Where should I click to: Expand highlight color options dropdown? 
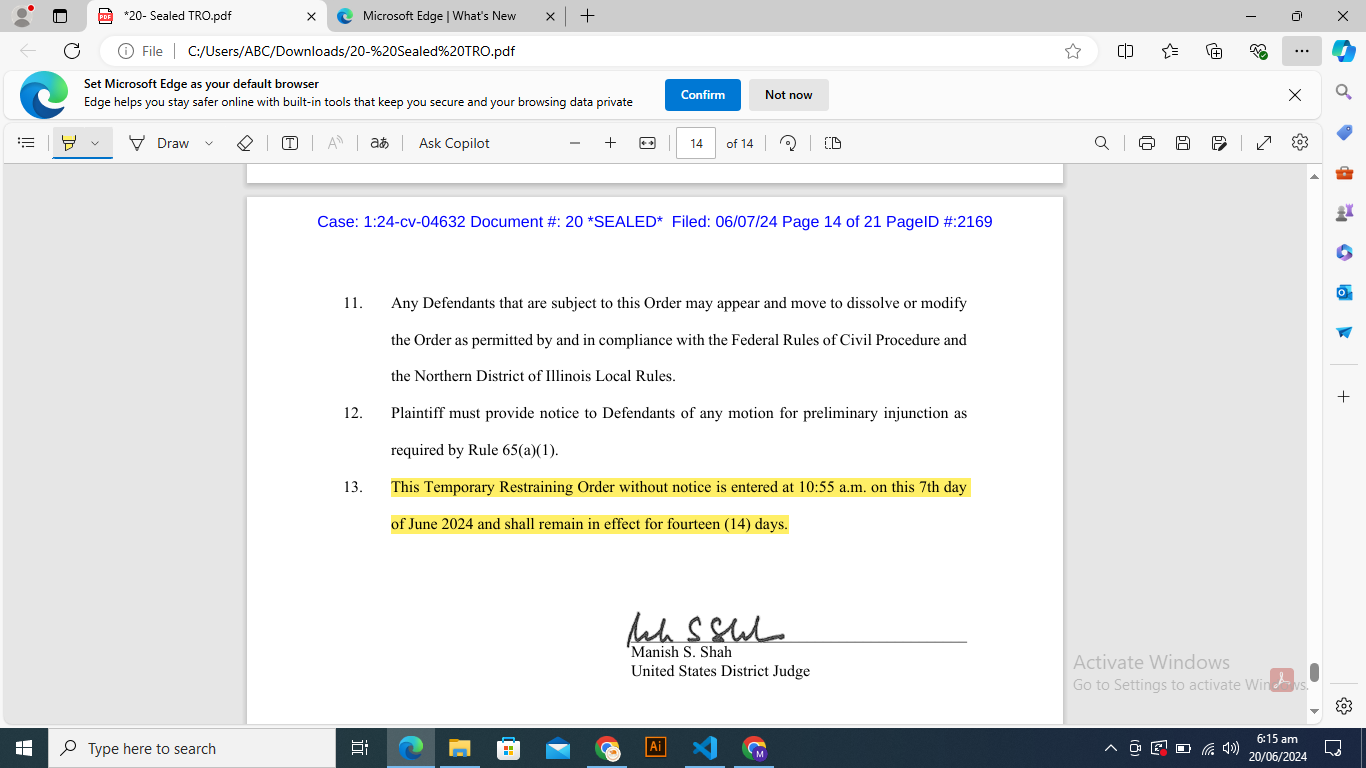95,143
